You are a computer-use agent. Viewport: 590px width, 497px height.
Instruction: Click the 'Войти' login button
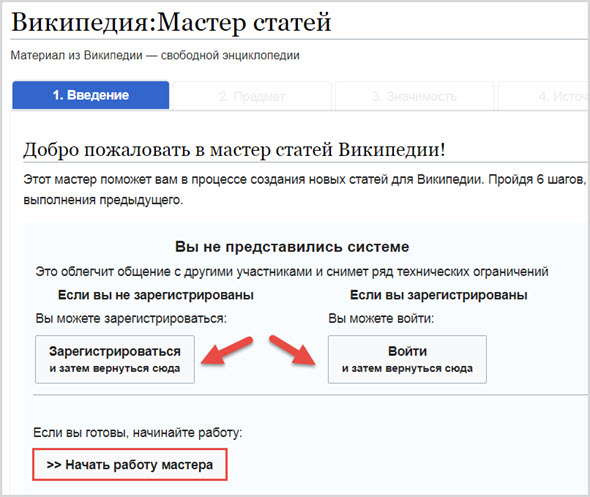coord(407,359)
